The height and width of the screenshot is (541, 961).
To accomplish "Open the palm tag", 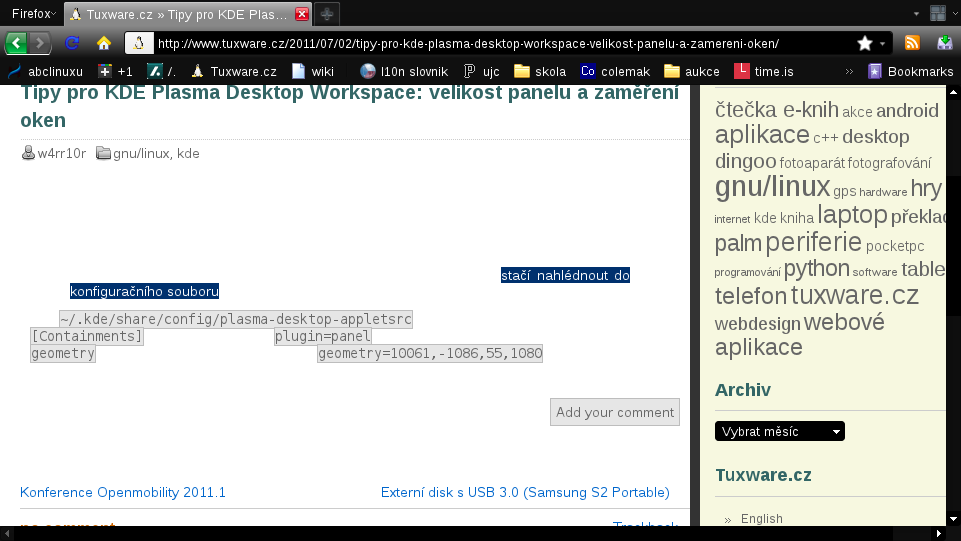I will (738, 243).
